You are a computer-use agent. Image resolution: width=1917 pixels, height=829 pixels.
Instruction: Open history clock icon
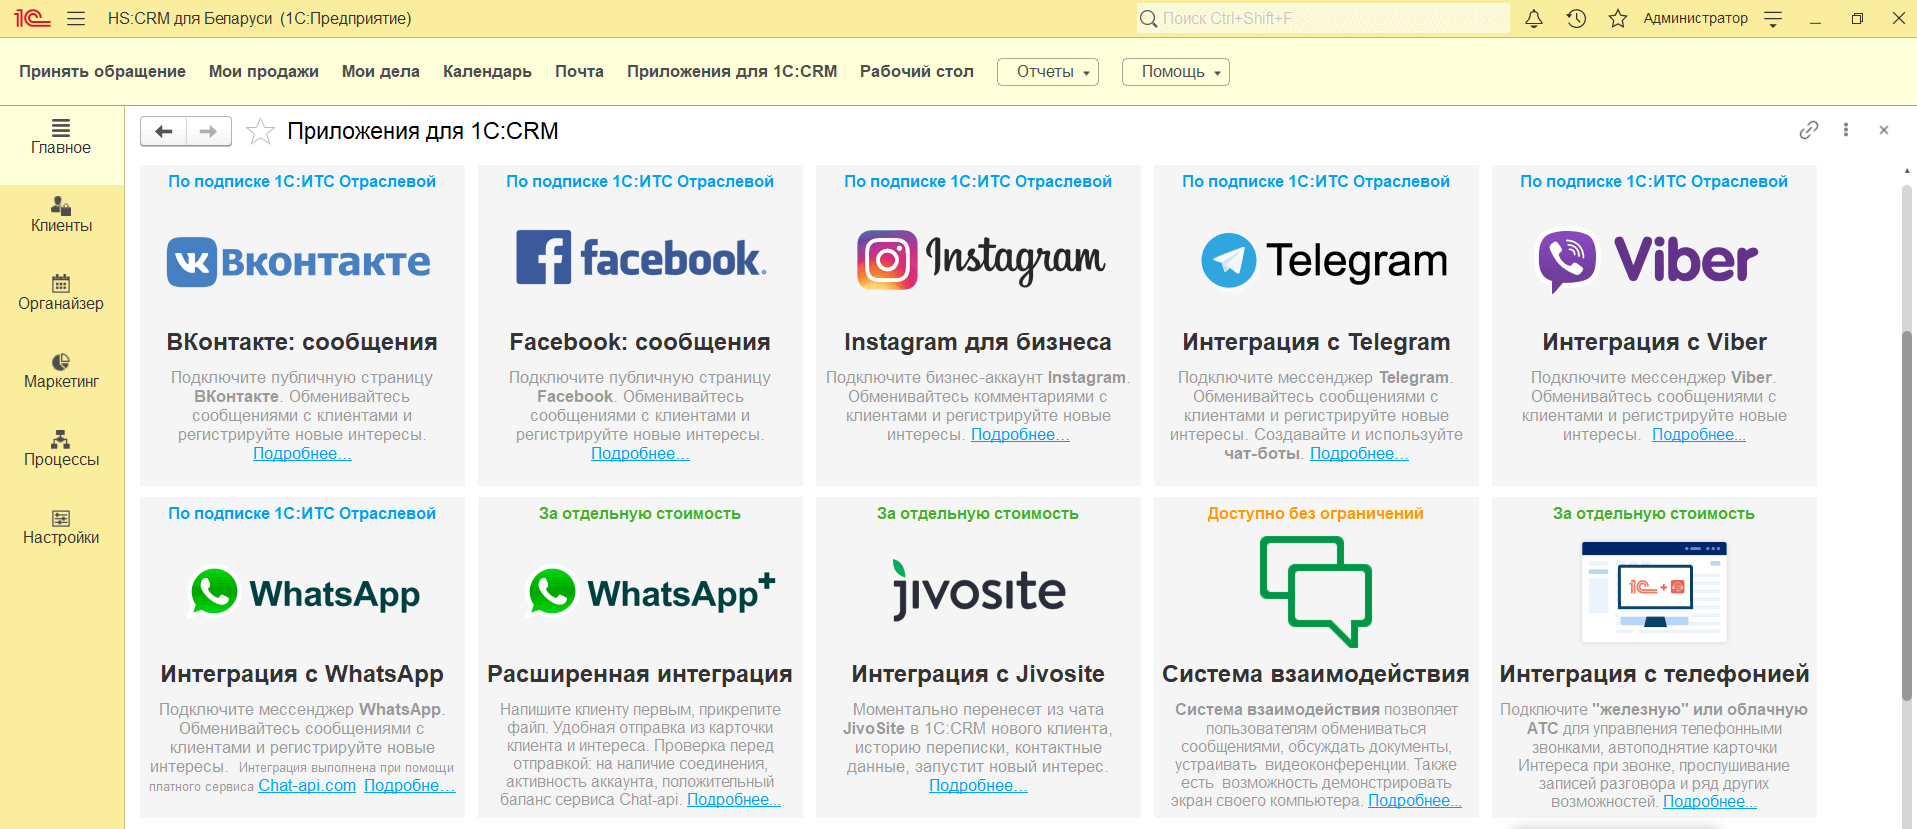(x=1576, y=18)
